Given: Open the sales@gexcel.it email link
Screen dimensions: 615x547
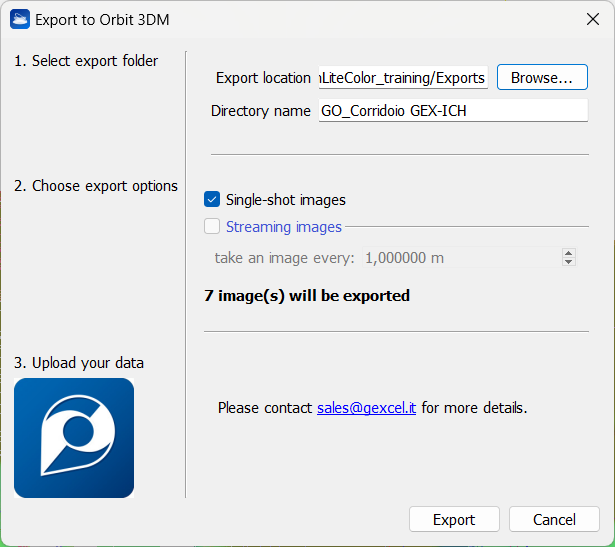Looking at the screenshot, I should [x=367, y=408].
